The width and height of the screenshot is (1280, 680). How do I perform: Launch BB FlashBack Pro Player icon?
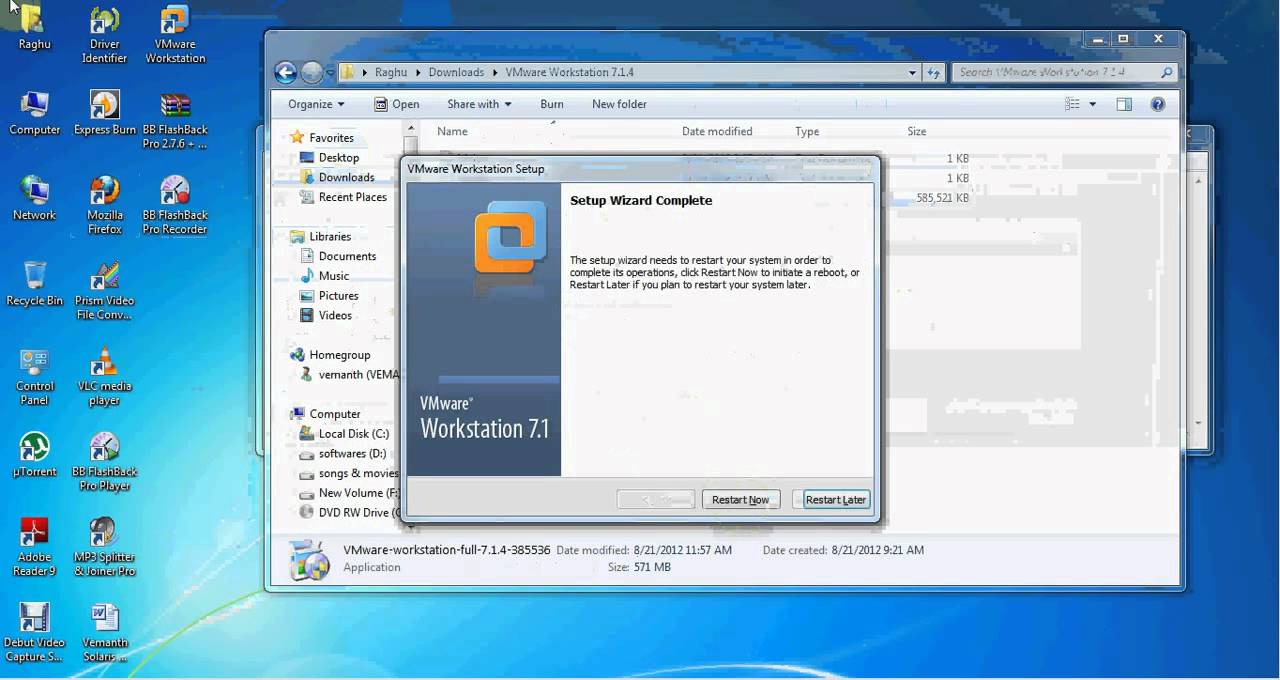coord(104,462)
